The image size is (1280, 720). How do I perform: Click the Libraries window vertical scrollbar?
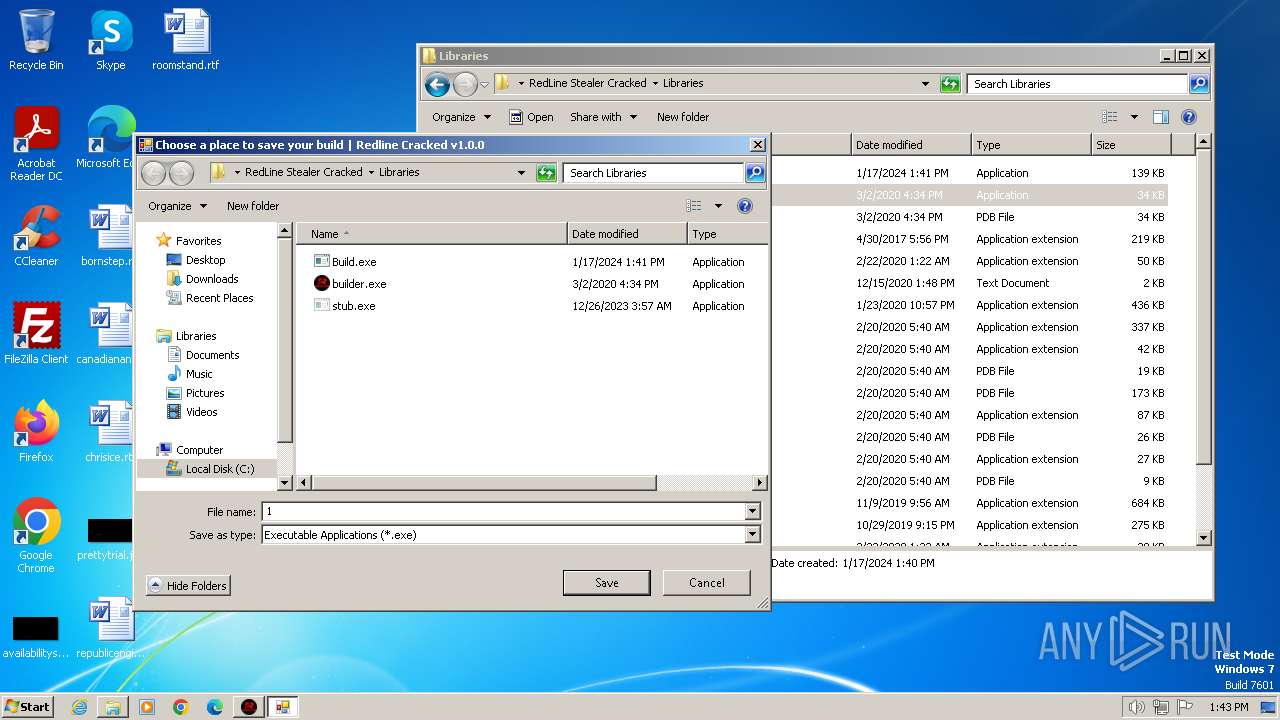[x=1204, y=309]
